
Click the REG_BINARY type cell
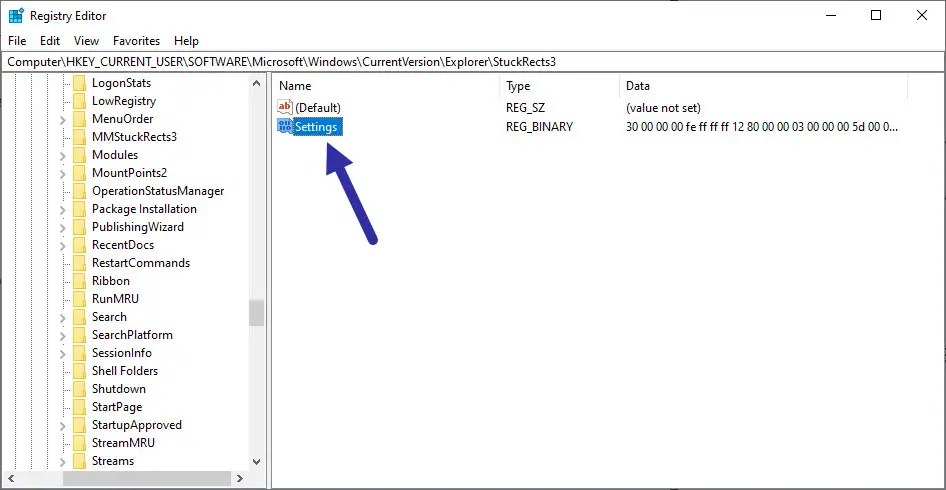pyautogui.click(x=539, y=127)
